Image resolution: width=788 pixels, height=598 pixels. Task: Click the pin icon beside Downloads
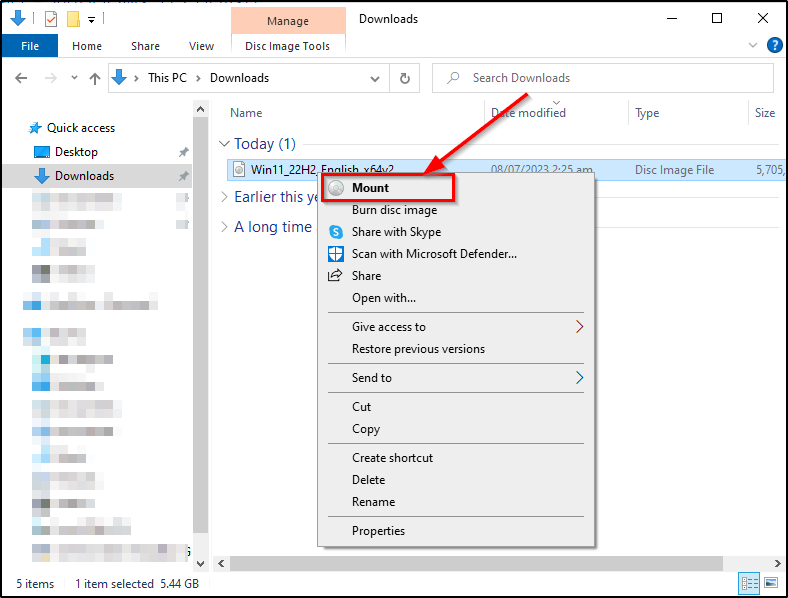pyautogui.click(x=183, y=176)
